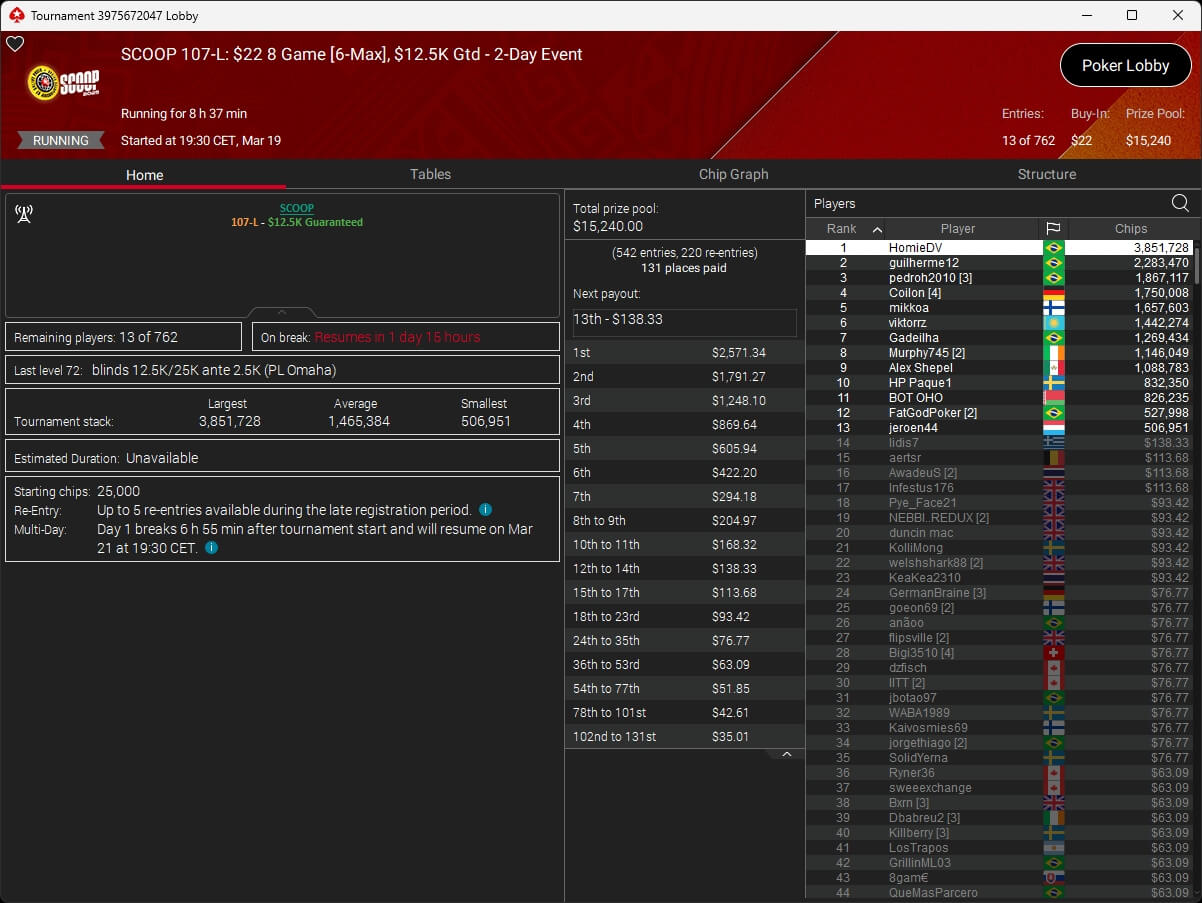Click the Multi-Day info icon
The image size is (1202, 903).
click(x=212, y=548)
